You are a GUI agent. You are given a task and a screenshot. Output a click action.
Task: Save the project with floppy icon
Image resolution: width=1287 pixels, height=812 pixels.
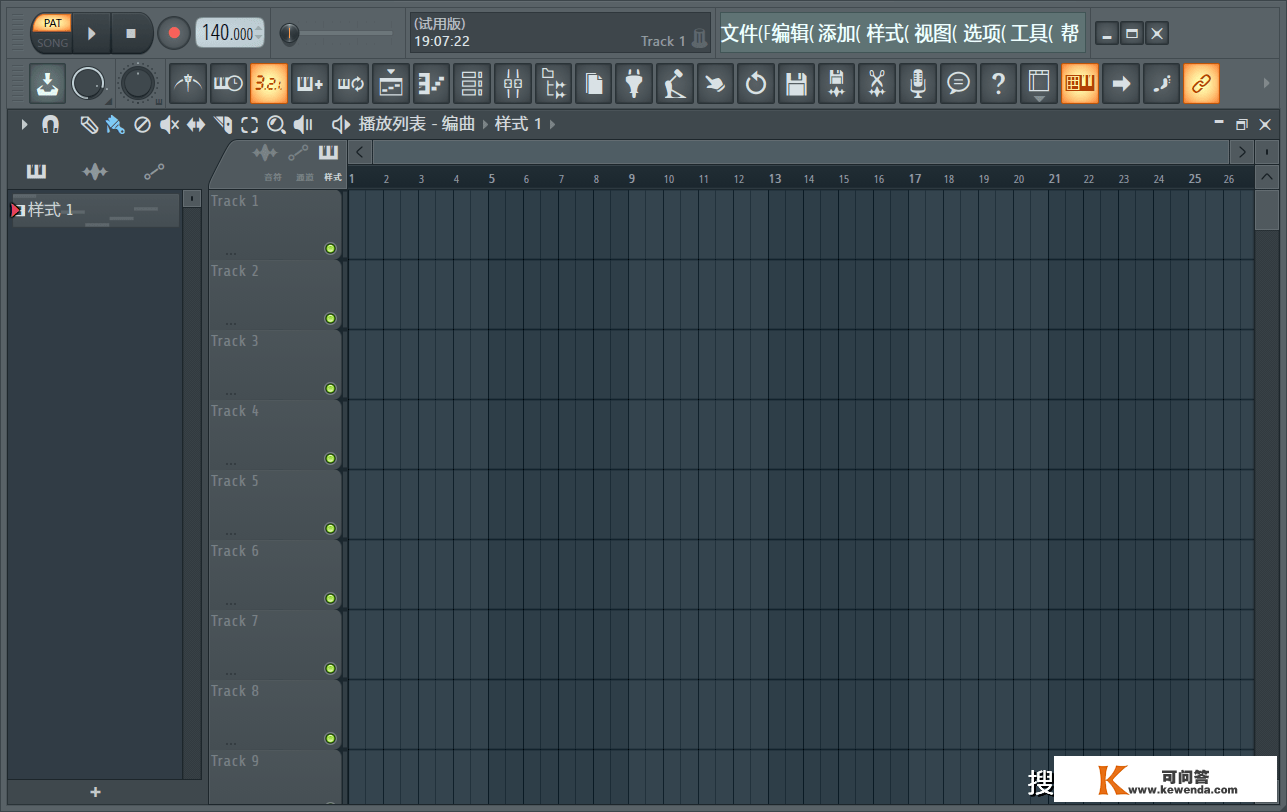click(x=796, y=84)
